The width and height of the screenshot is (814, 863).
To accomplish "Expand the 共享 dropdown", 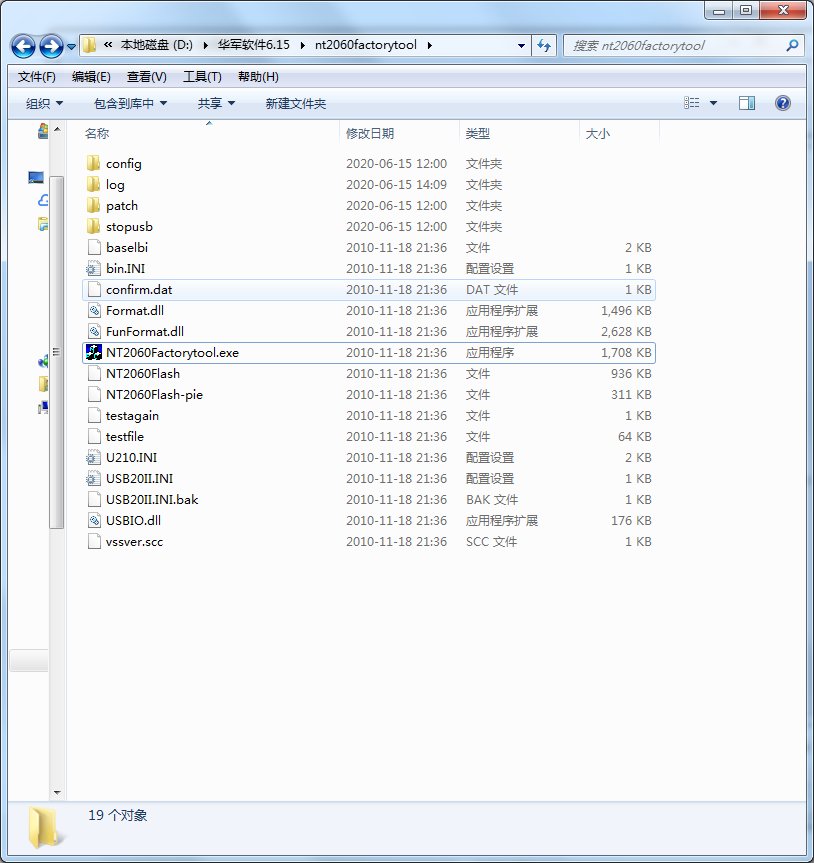I will click(x=216, y=103).
